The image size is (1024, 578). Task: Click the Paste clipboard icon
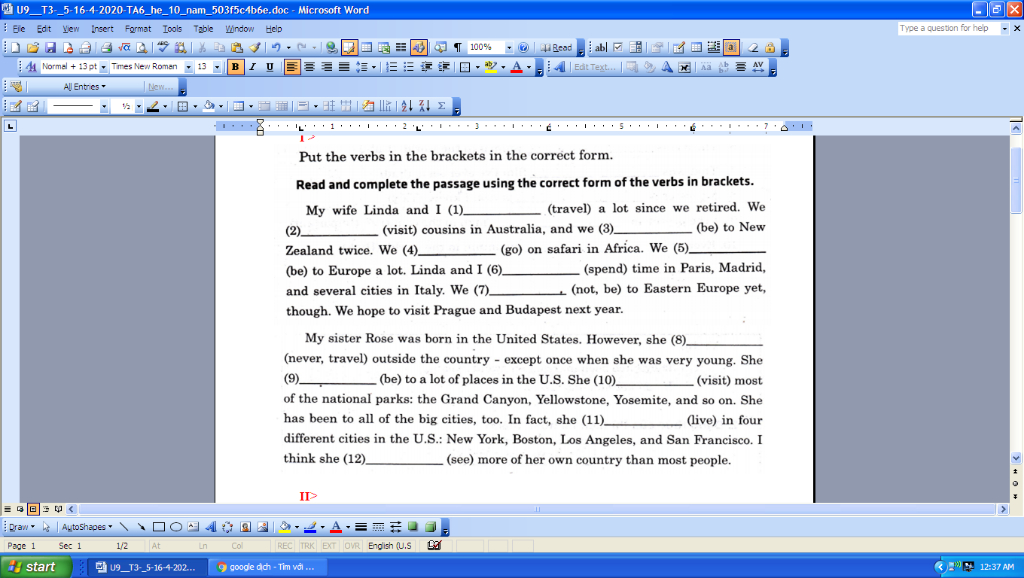pos(236,48)
